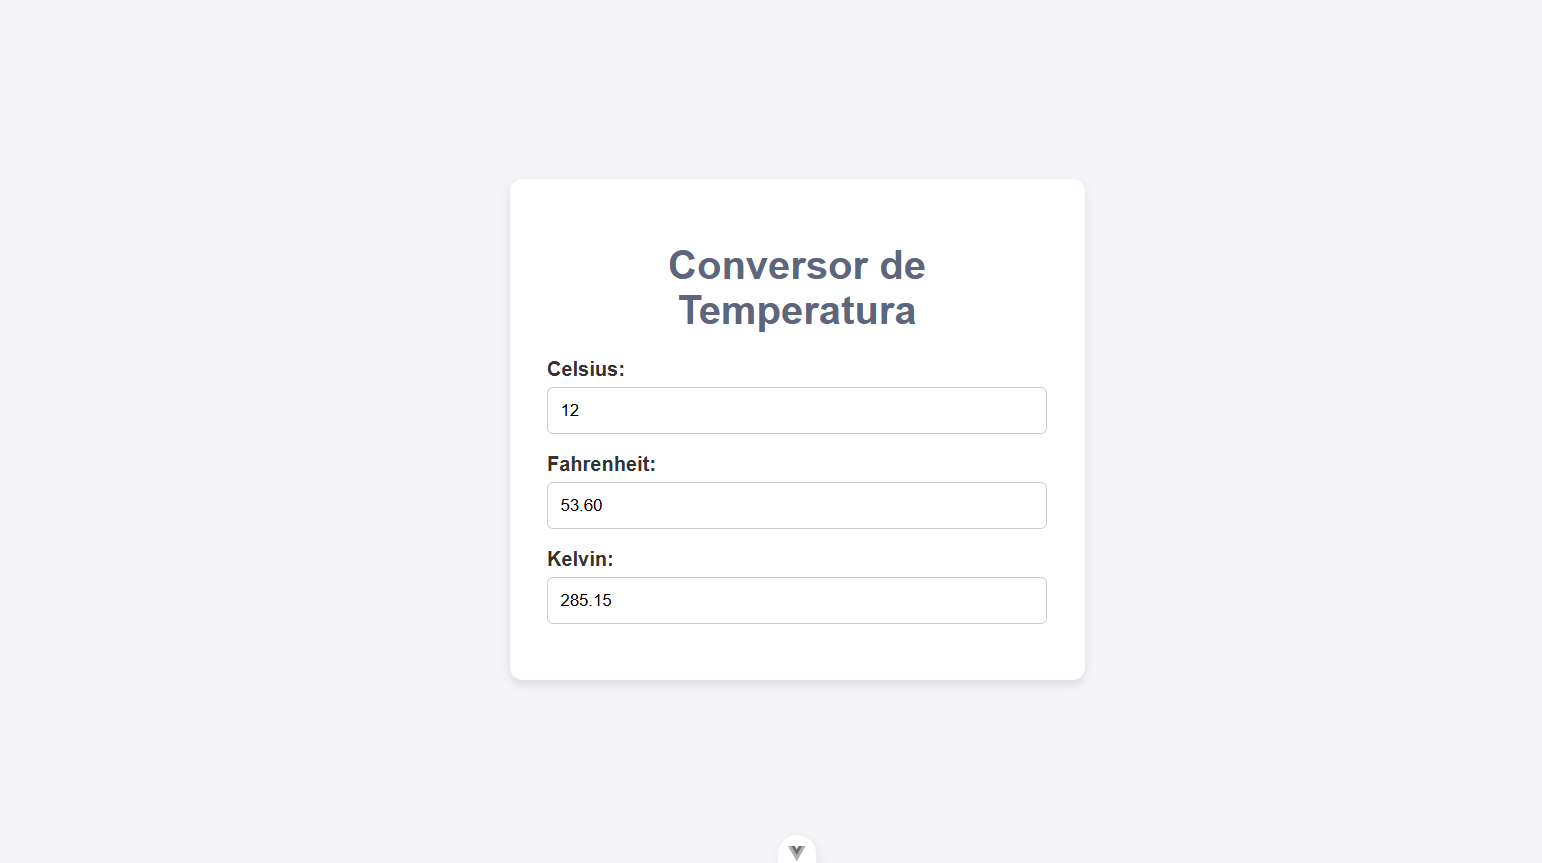
Task: Click the Fahrenheit label
Action: 601,464
